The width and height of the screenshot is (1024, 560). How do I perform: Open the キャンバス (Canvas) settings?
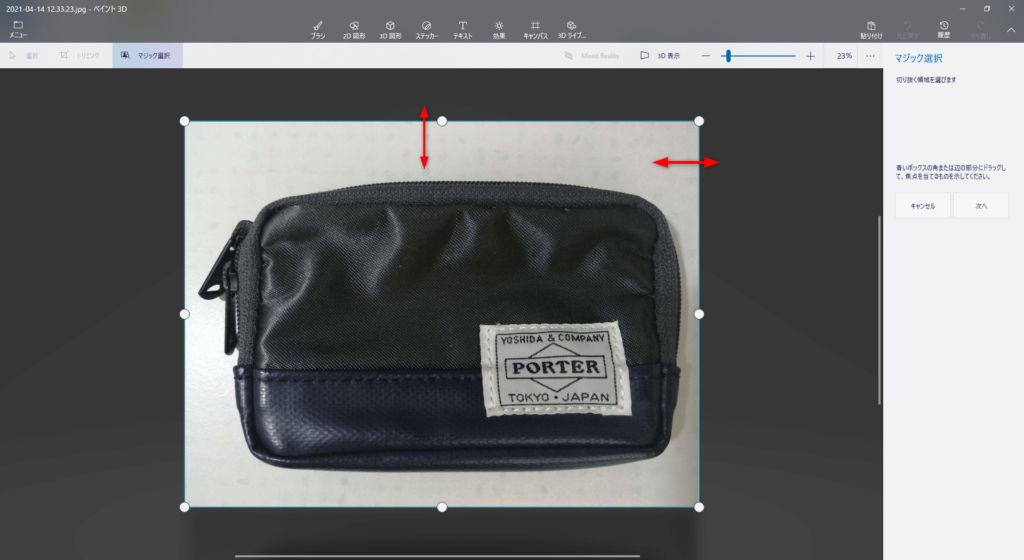536,30
